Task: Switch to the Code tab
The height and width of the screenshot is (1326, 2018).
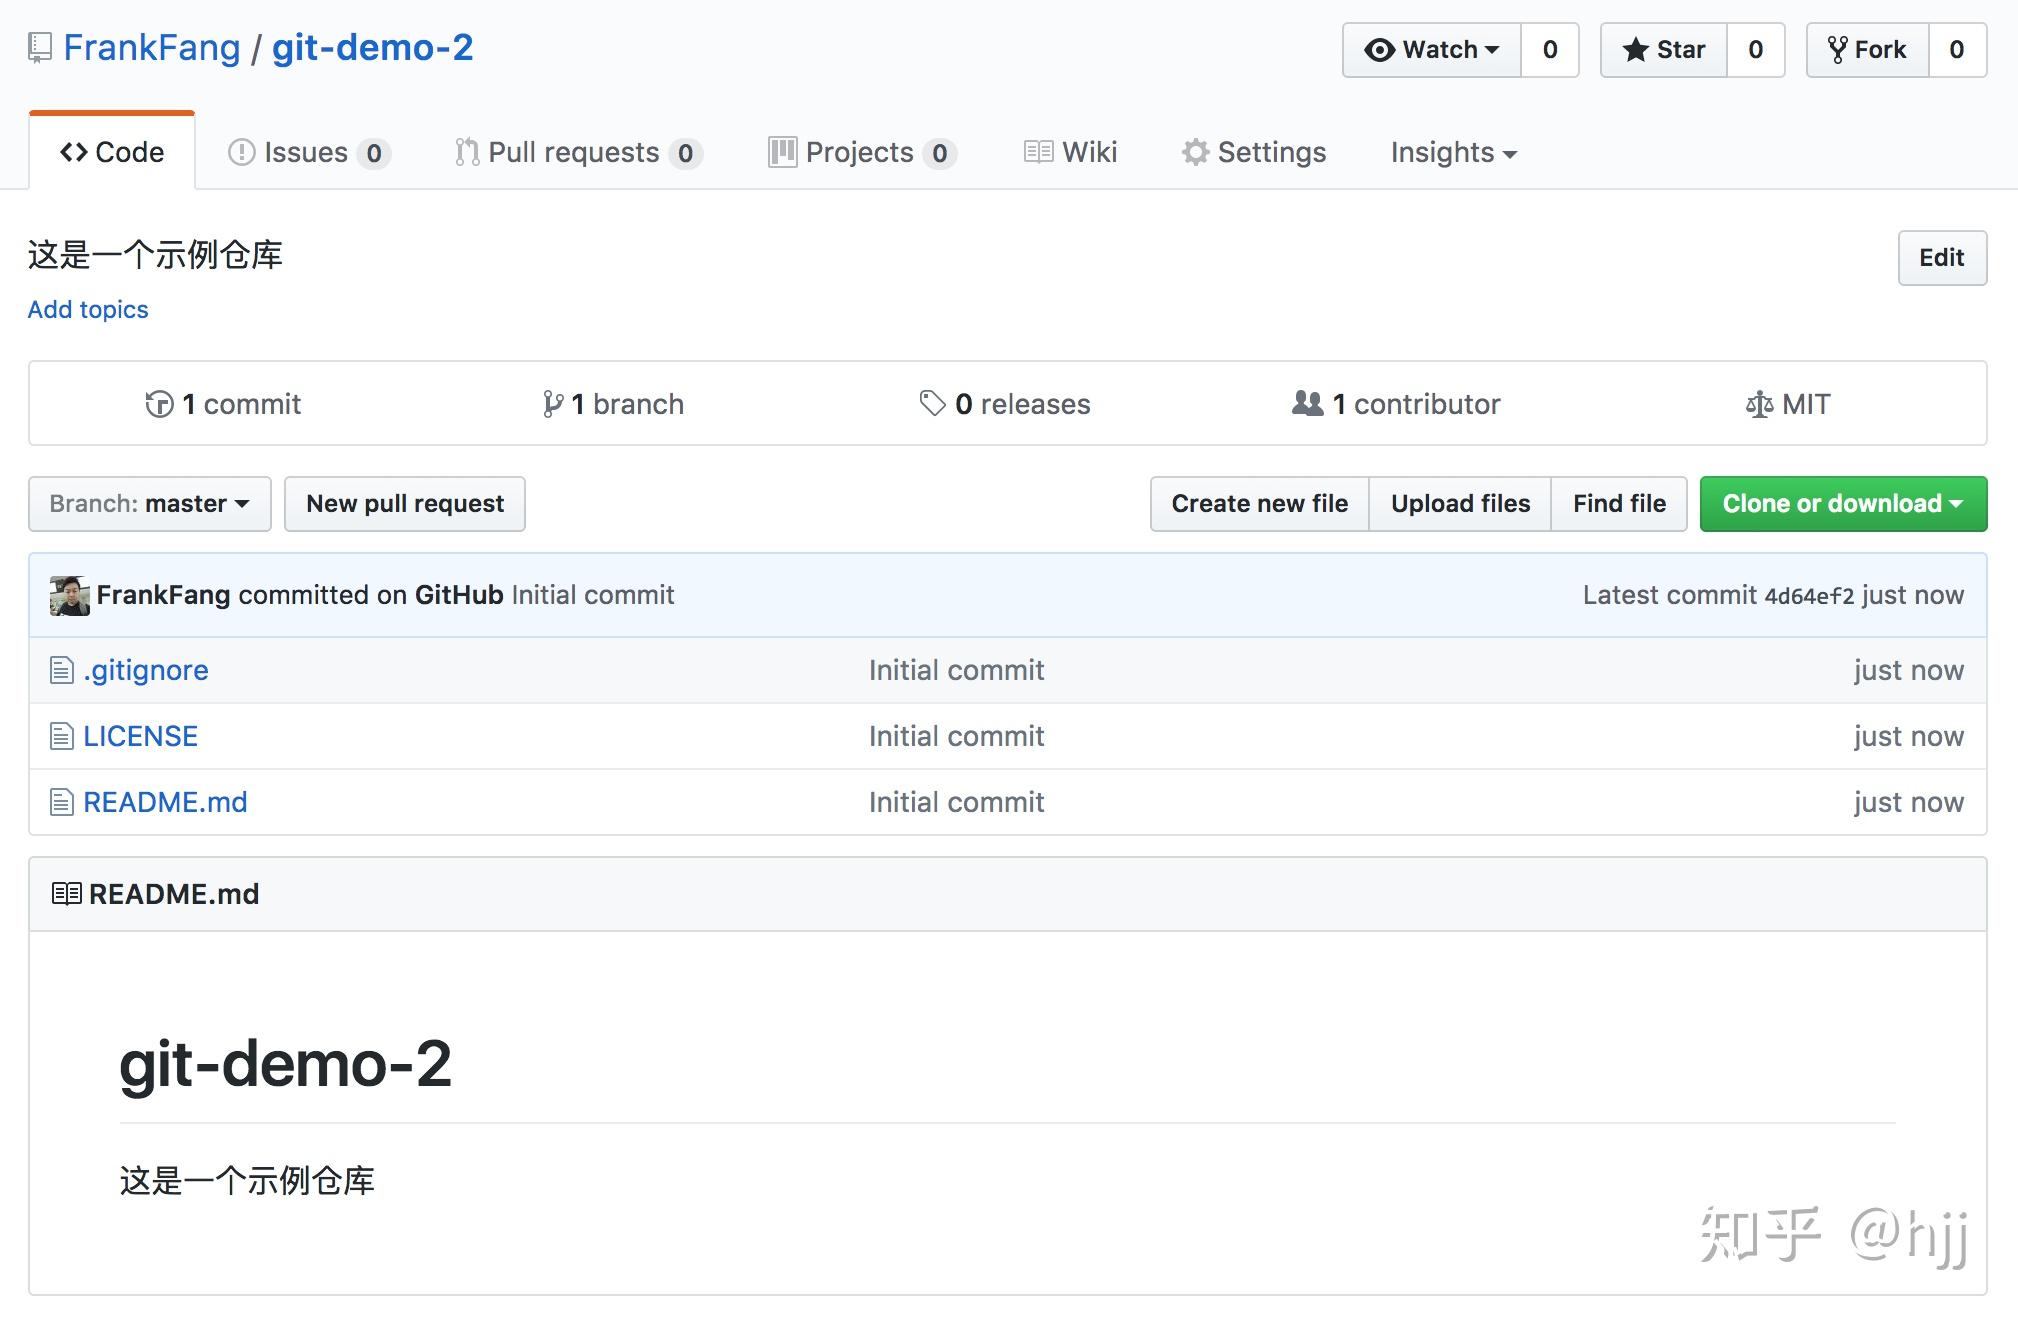Action: pos(112,151)
